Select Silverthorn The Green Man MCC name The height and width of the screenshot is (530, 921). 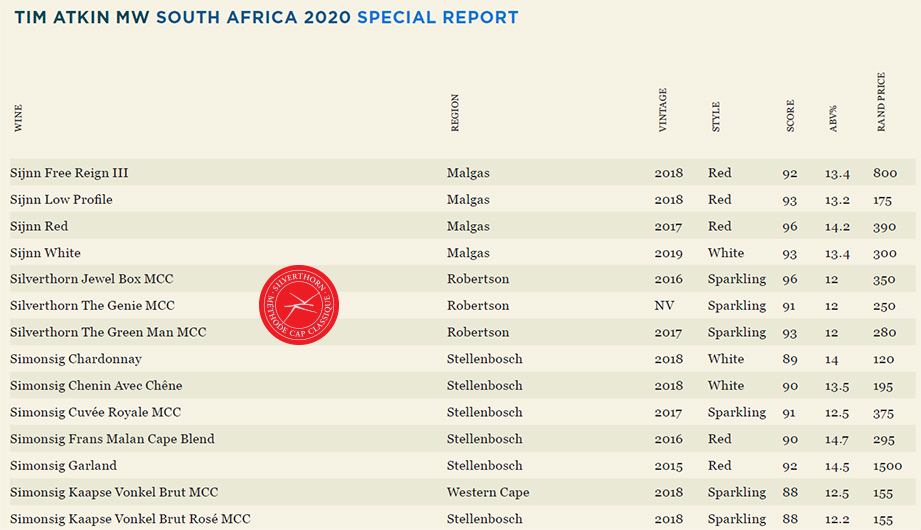coord(108,333)
